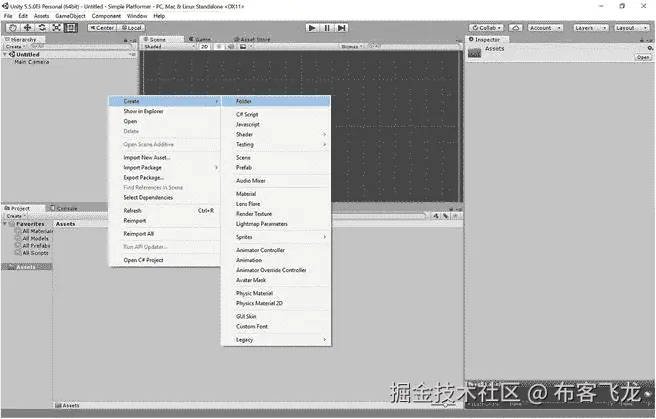Image resolution: width=656 pixels, height=419 pixels.
Task: Click the Step frame button
Action: (x=341, y=28)
